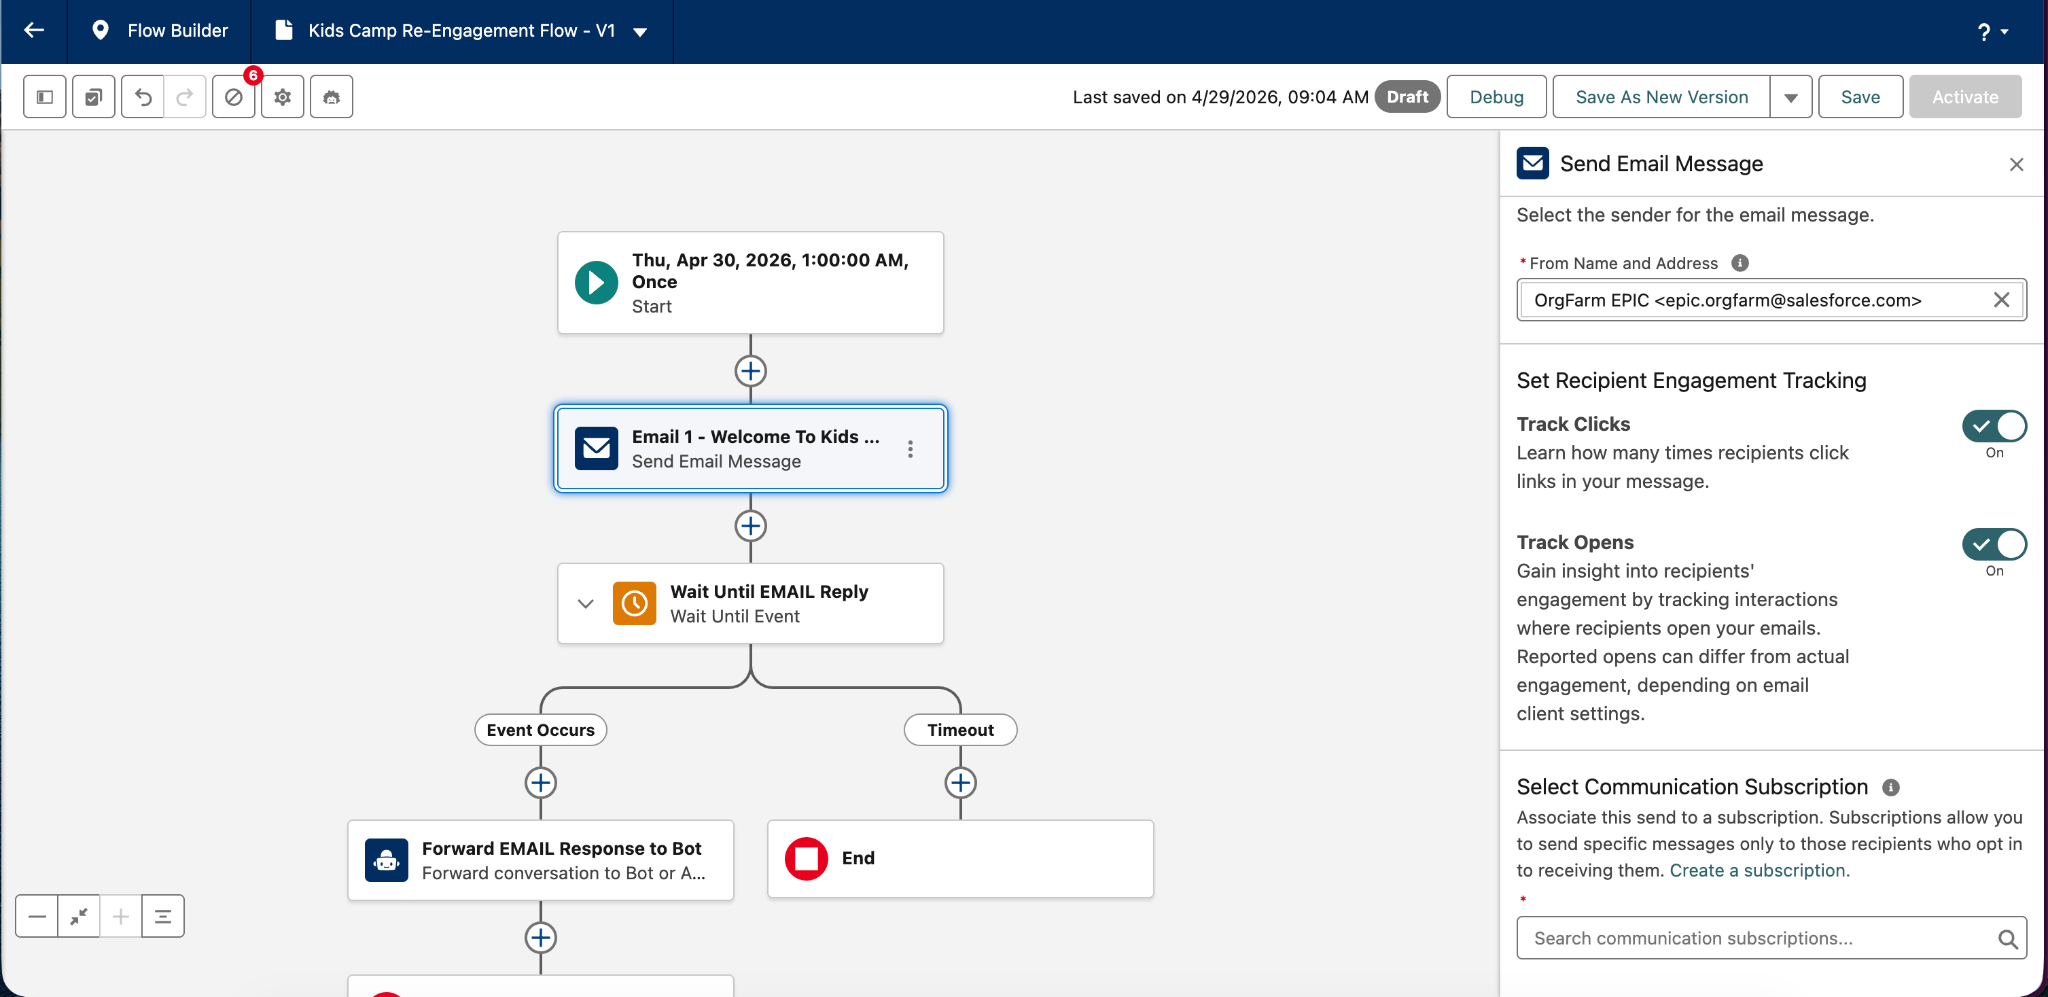Turn off the Track Opens toggle

(x=1995, y=544)
